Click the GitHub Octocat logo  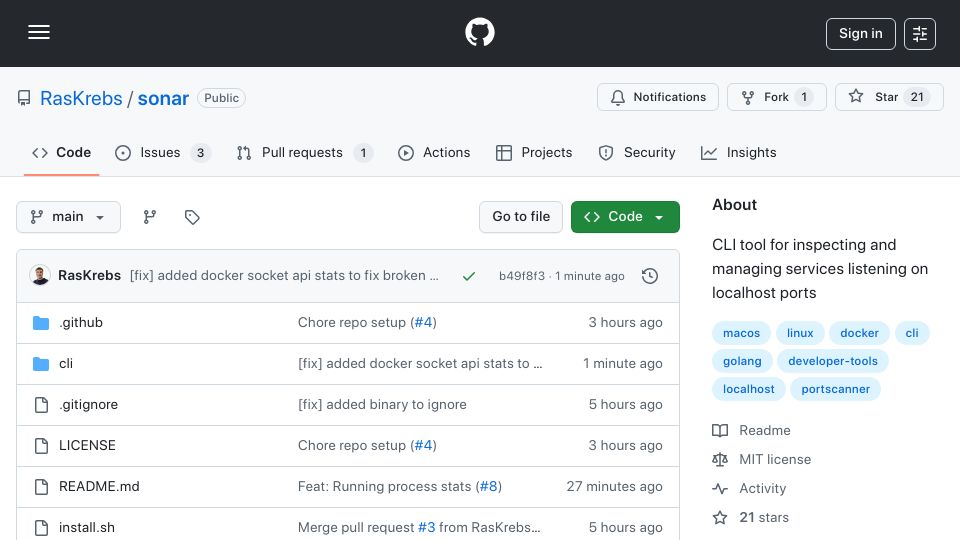(x=479, y=32)
